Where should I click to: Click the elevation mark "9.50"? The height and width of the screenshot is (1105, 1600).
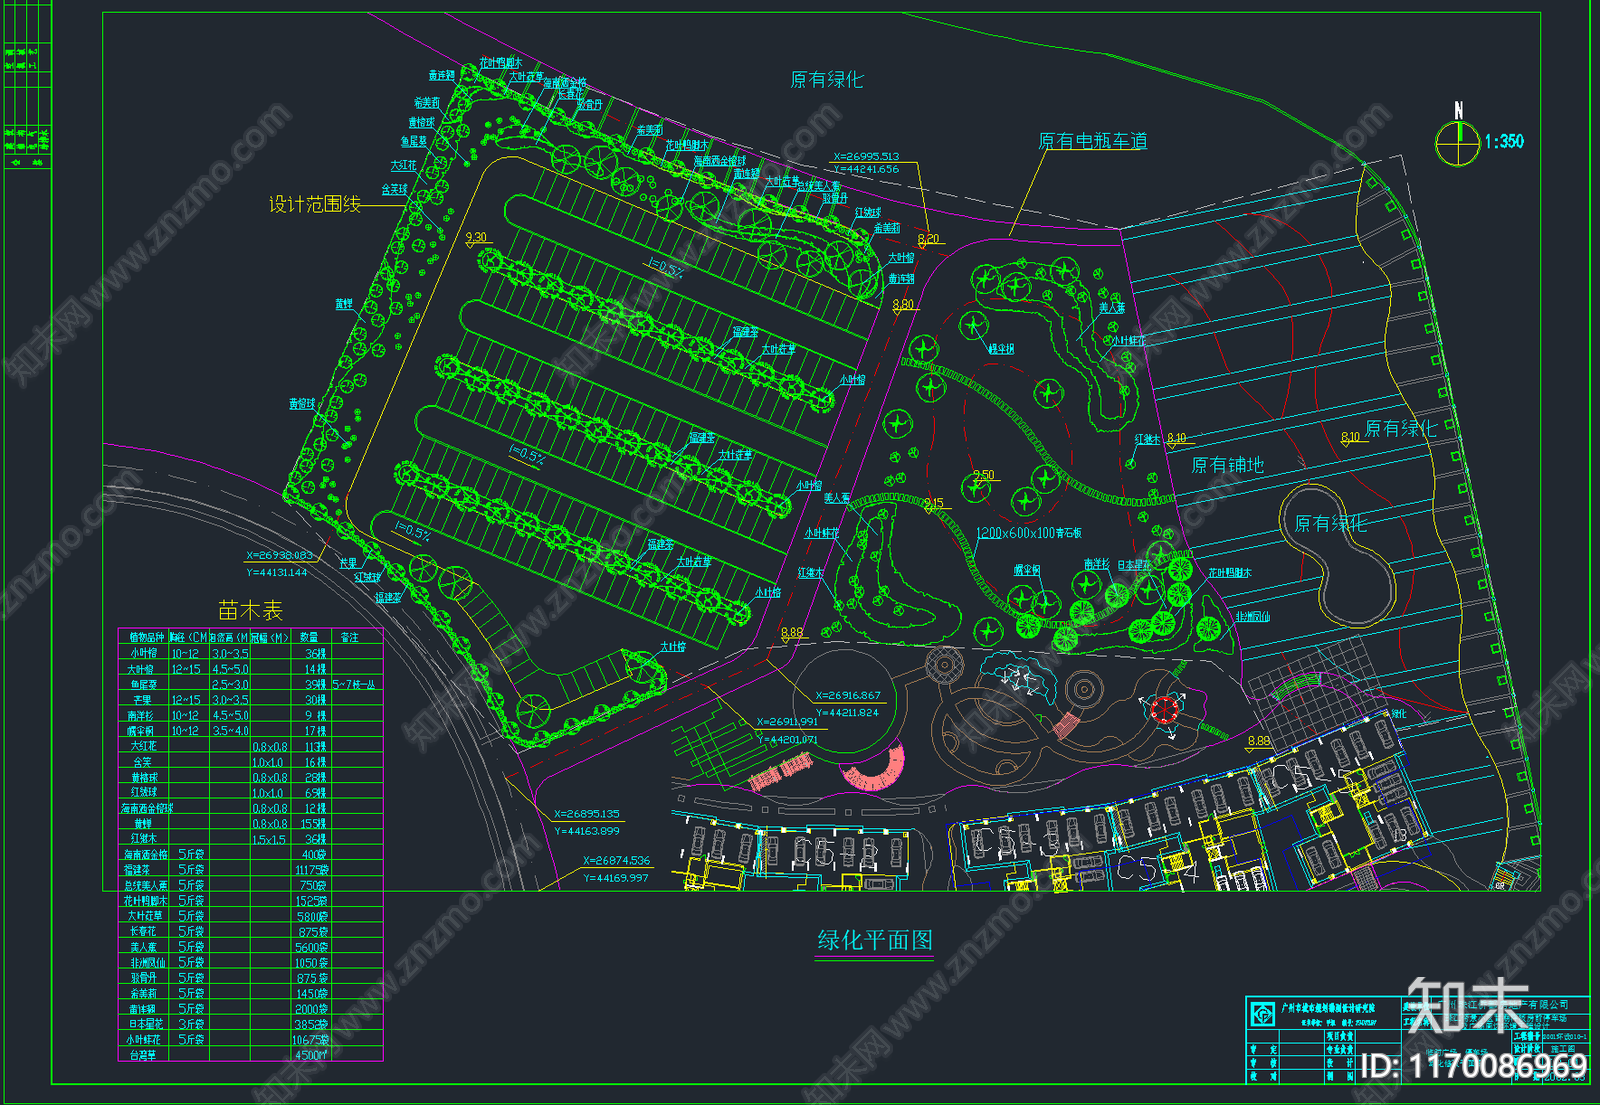(984, 476)
